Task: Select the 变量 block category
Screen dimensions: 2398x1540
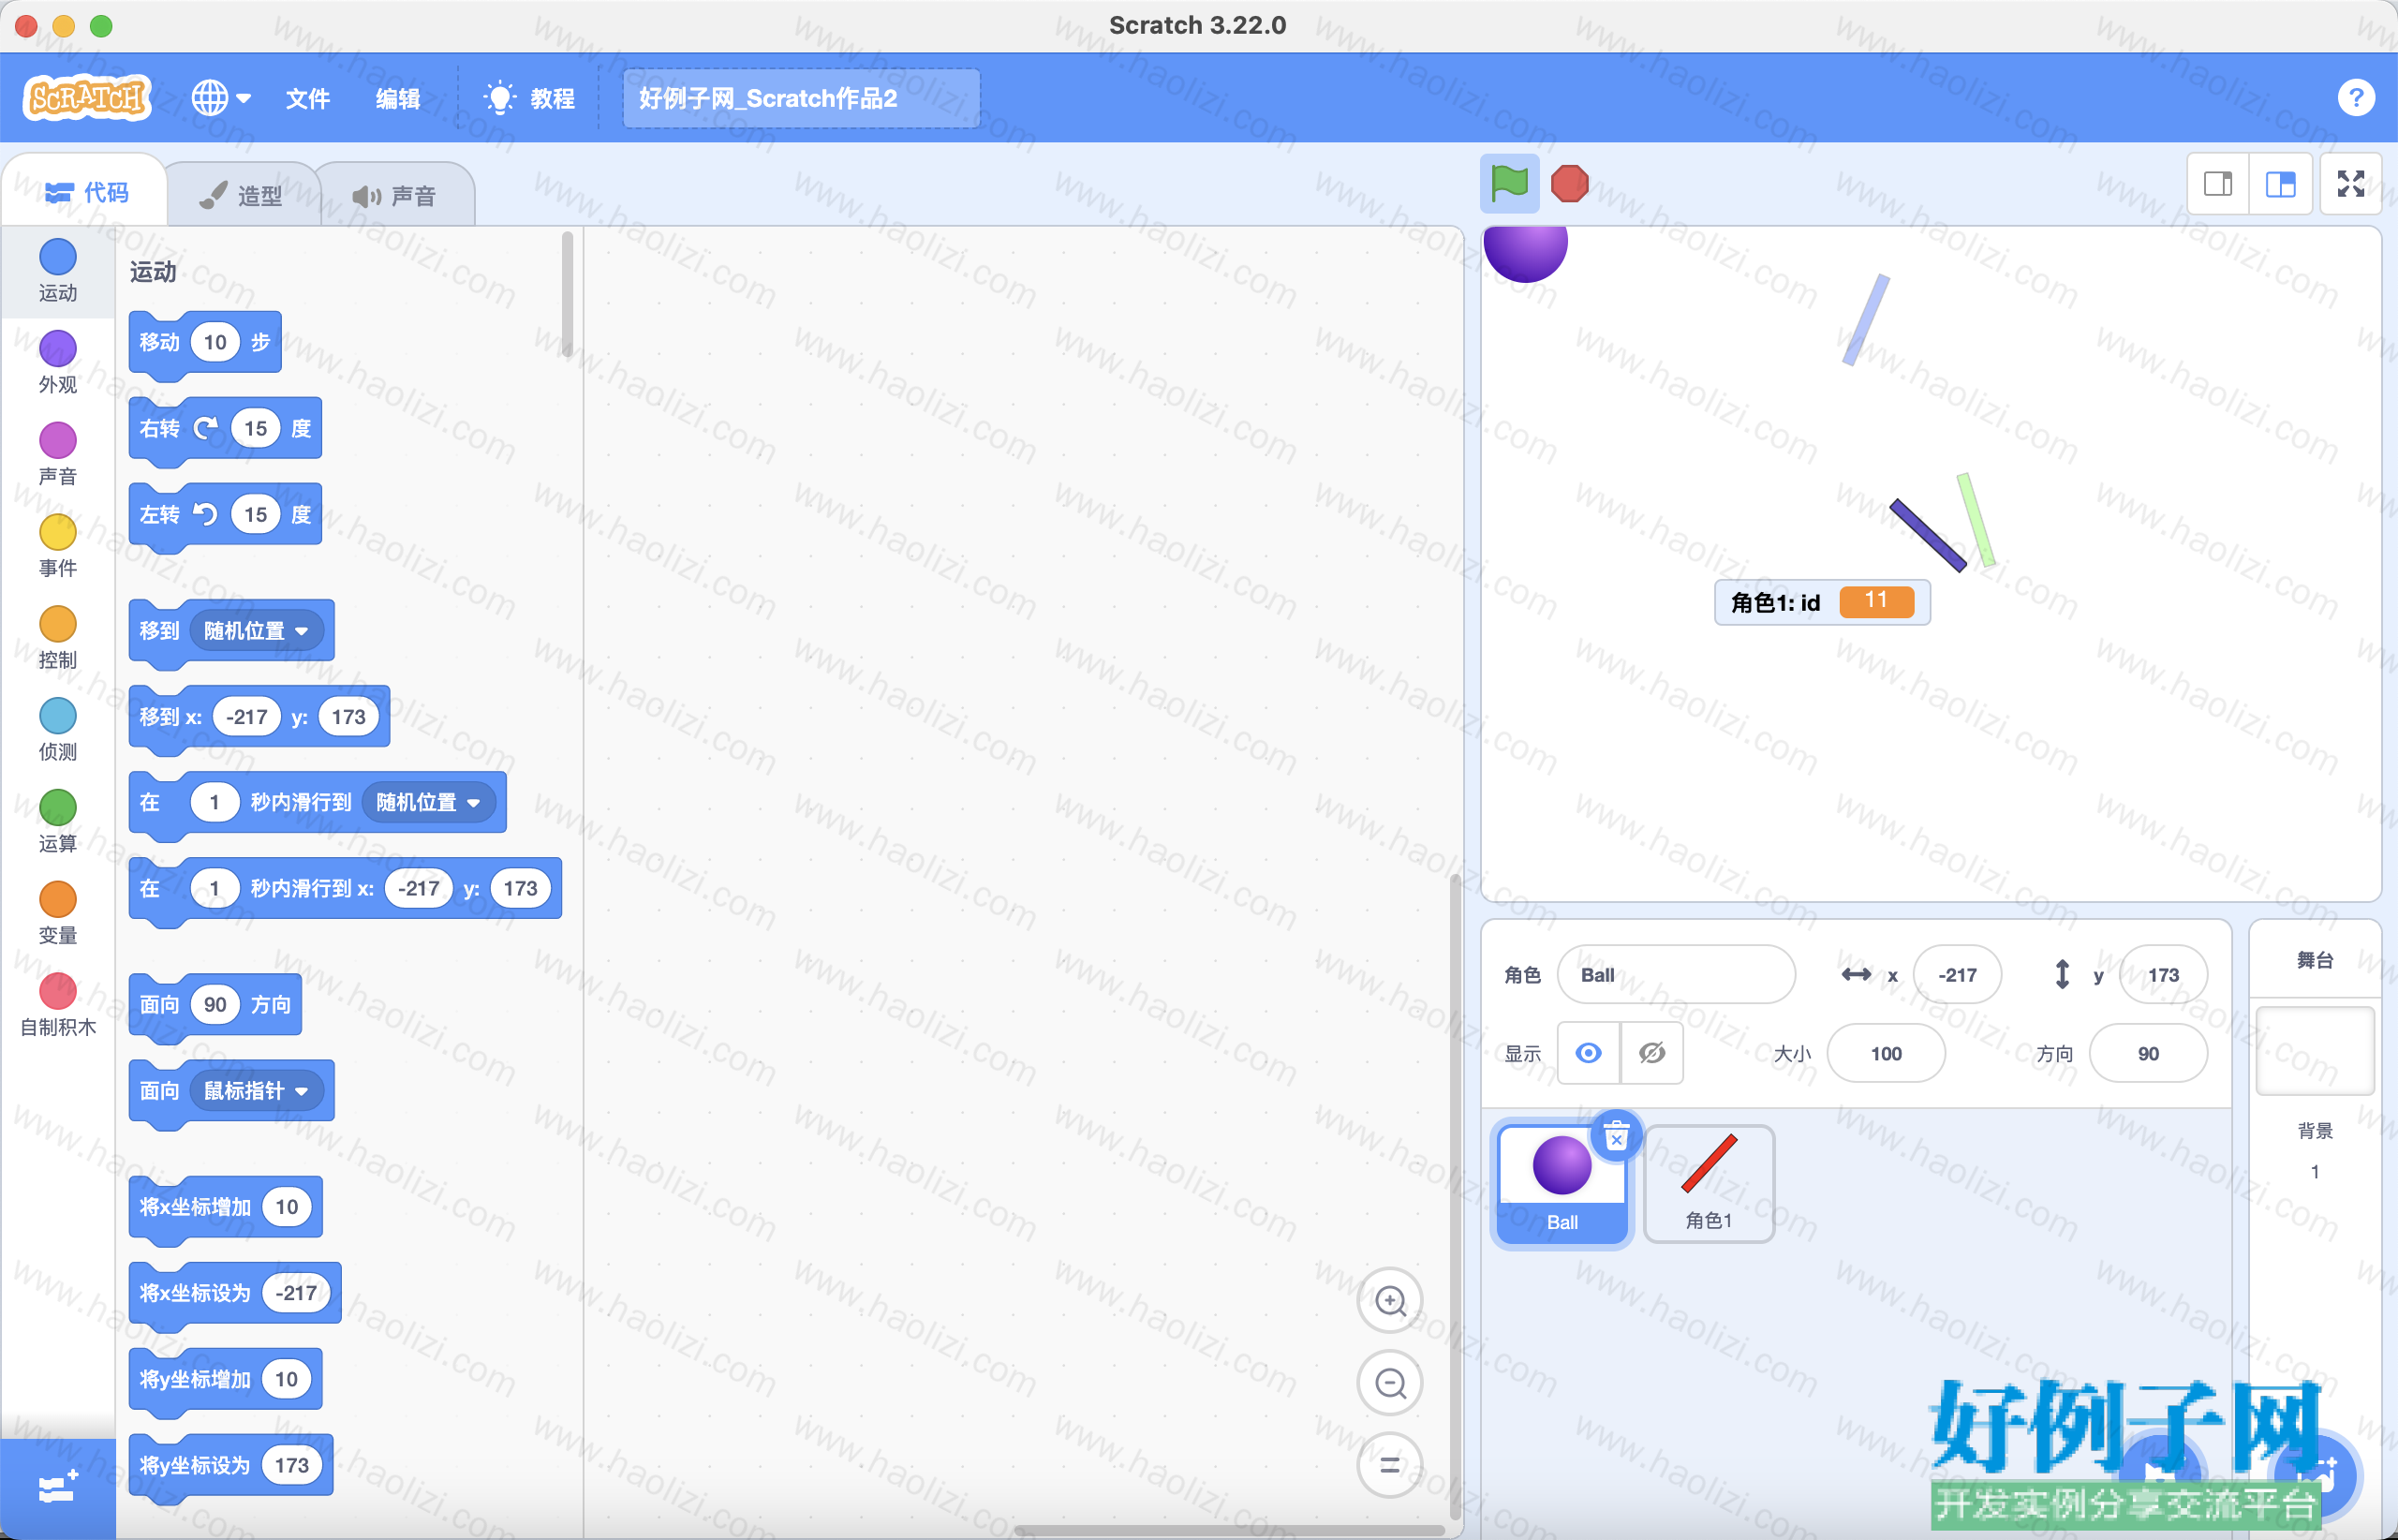Action: point(58,915)
